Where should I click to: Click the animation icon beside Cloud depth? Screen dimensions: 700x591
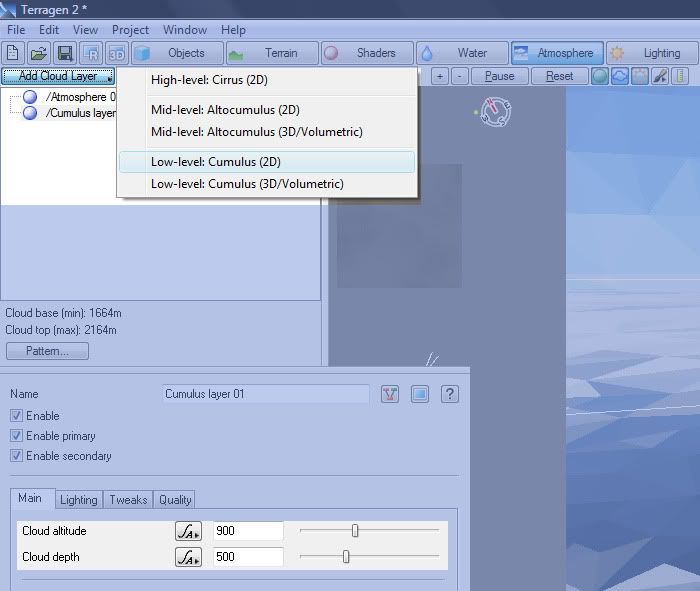pos(187,557)
